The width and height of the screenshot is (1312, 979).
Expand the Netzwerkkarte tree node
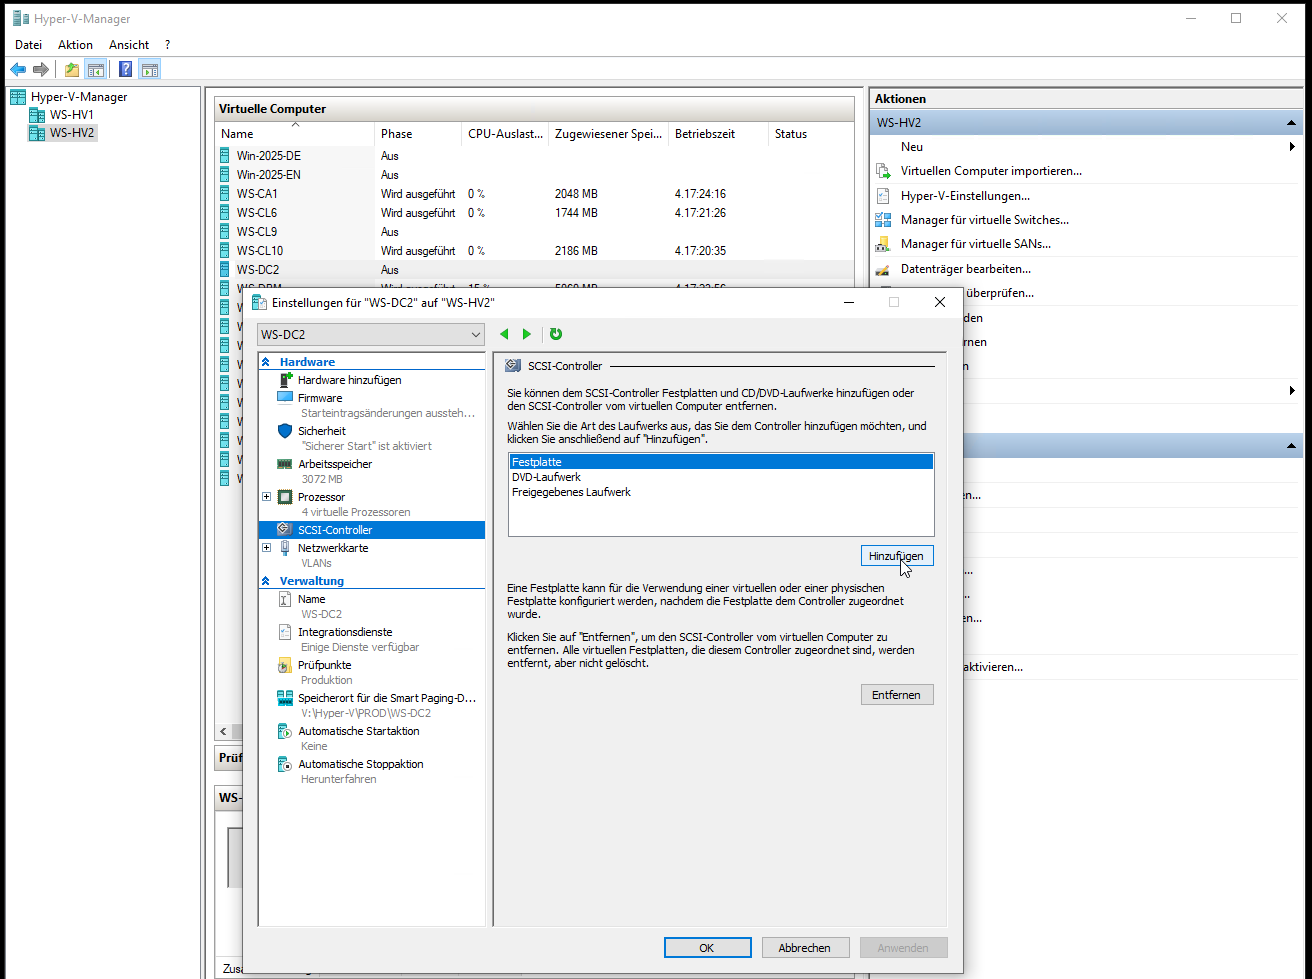tap(266, 548)
